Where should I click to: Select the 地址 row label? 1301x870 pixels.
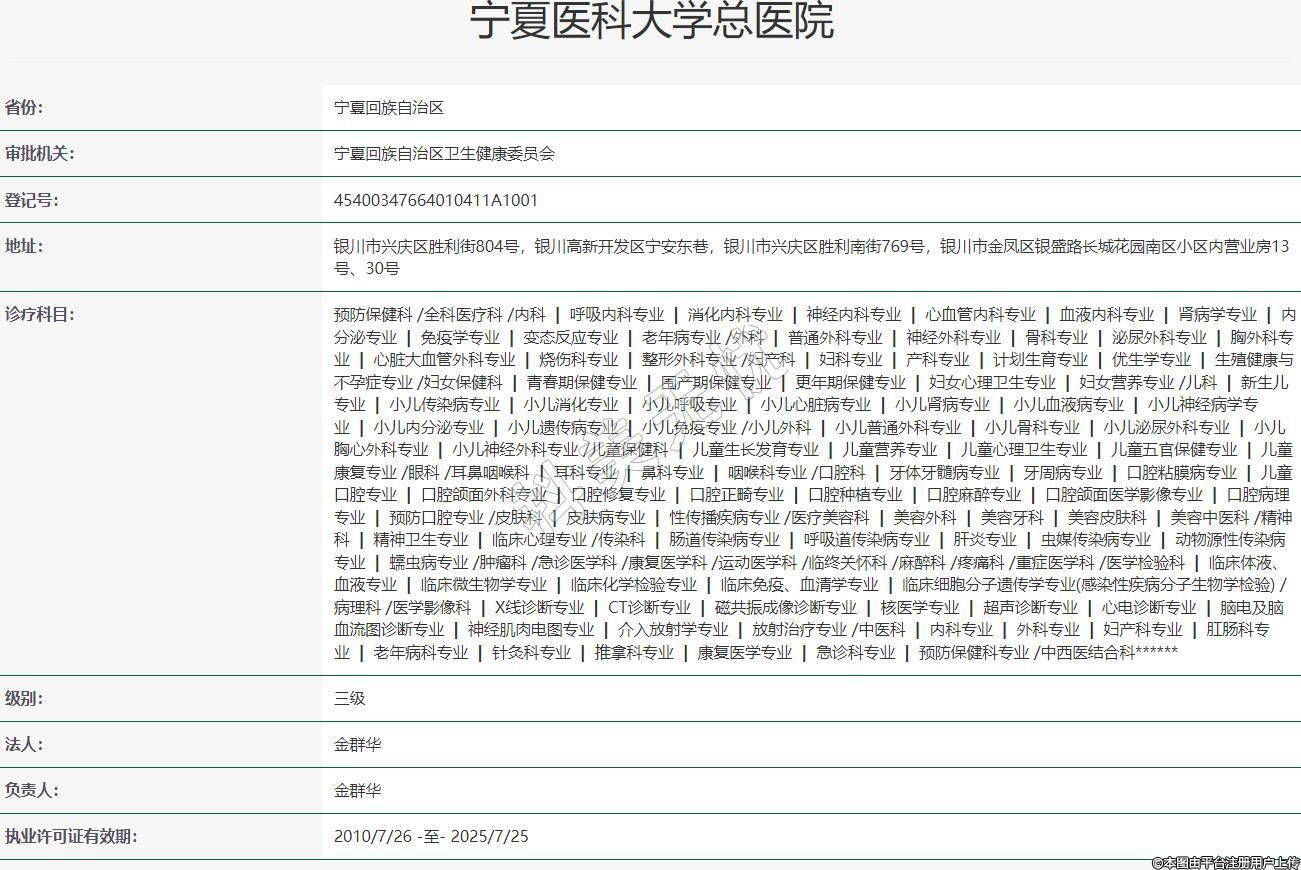[x=24, y=246]
